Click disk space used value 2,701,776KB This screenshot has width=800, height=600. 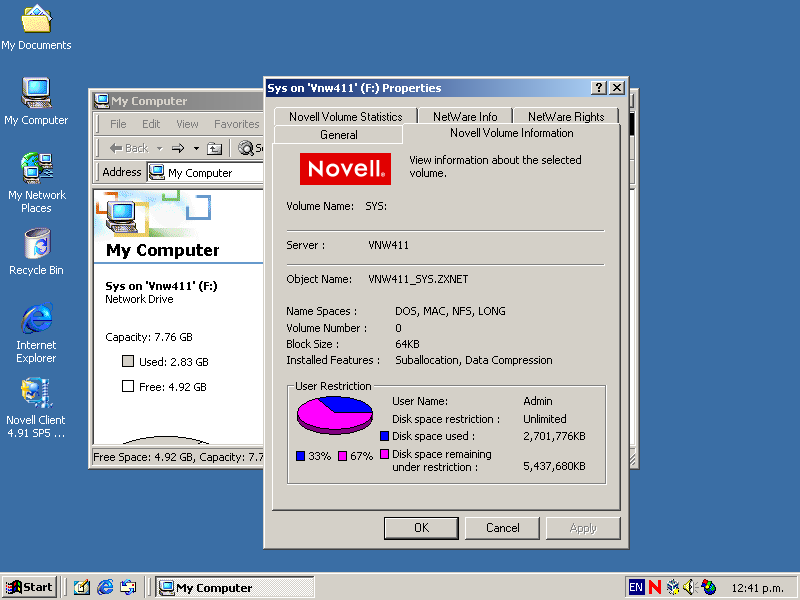[554, 436]
